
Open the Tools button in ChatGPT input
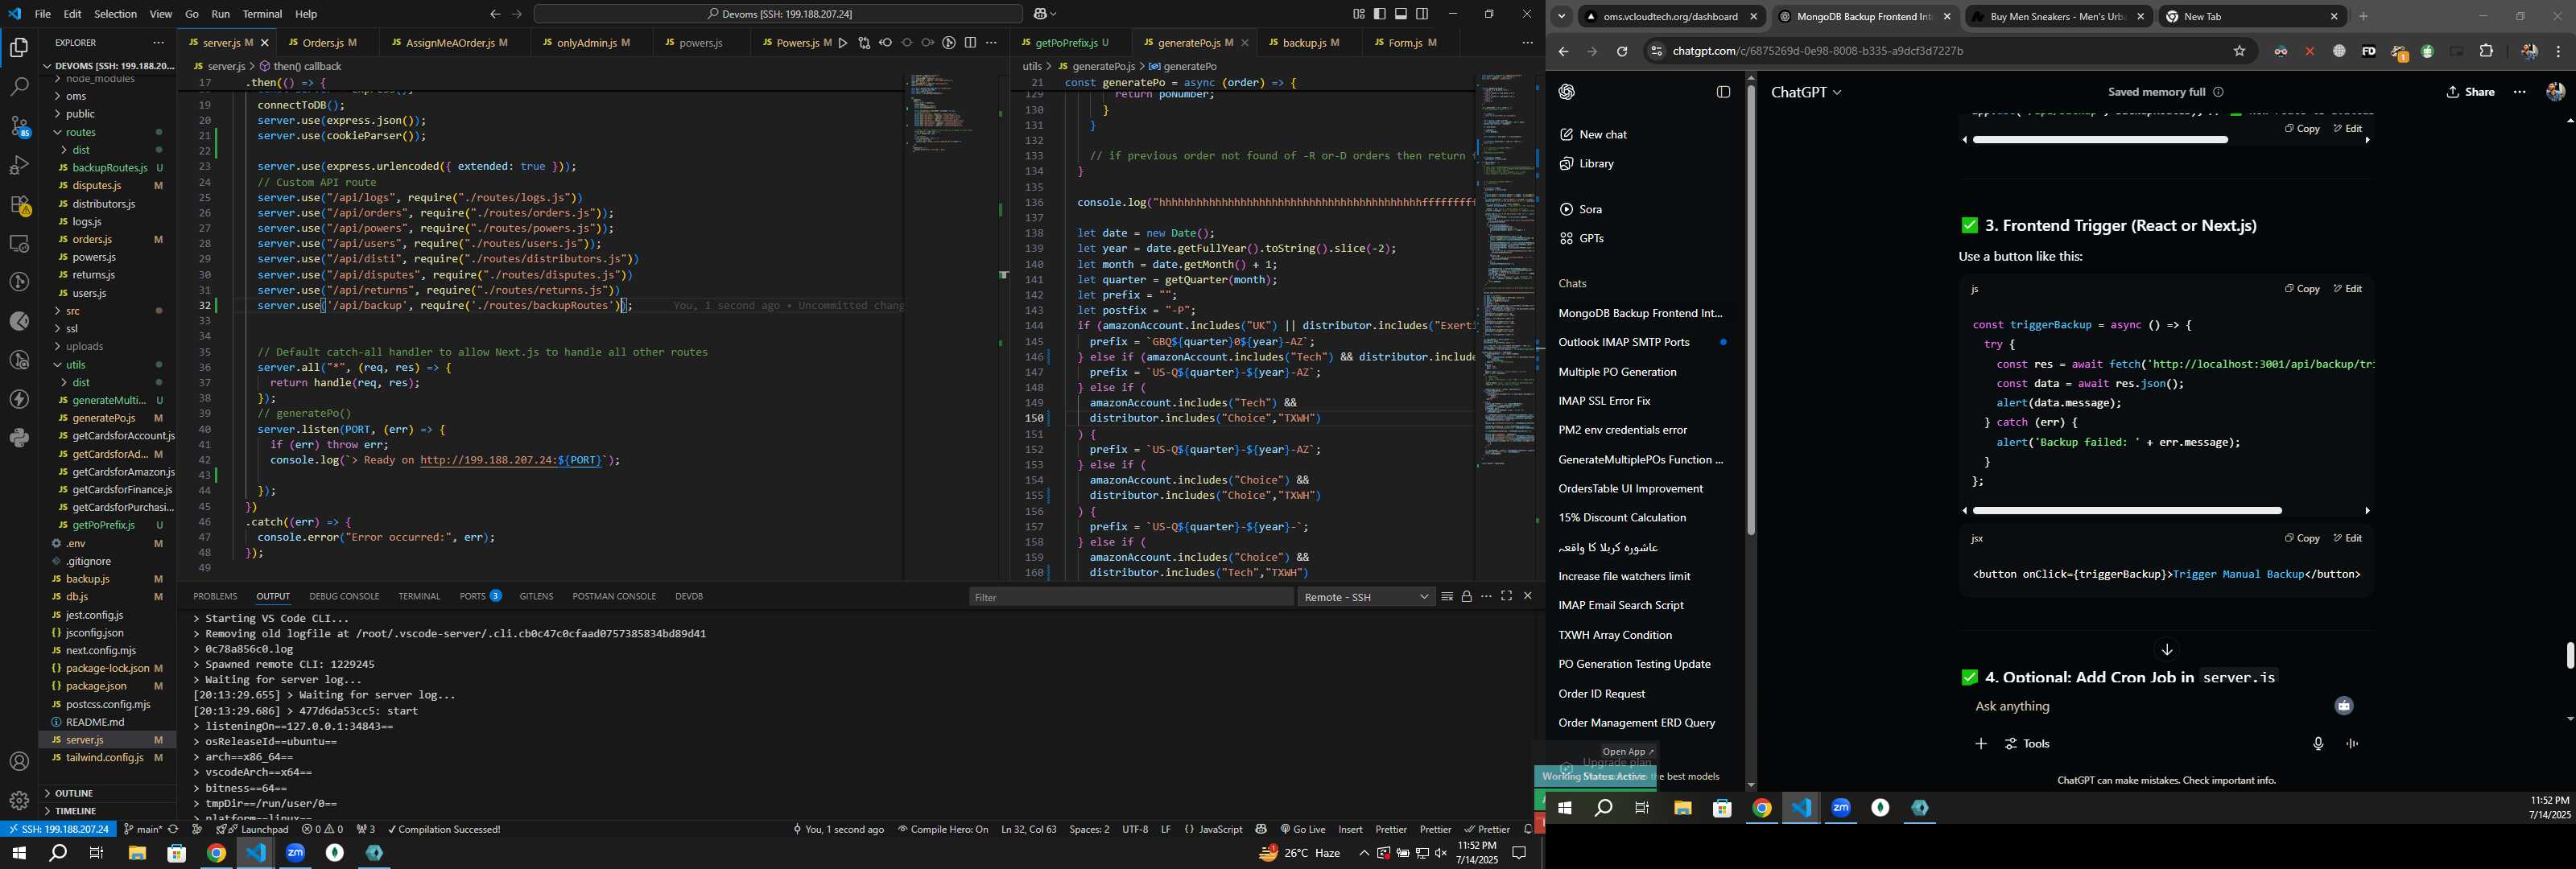point(2027,744)
